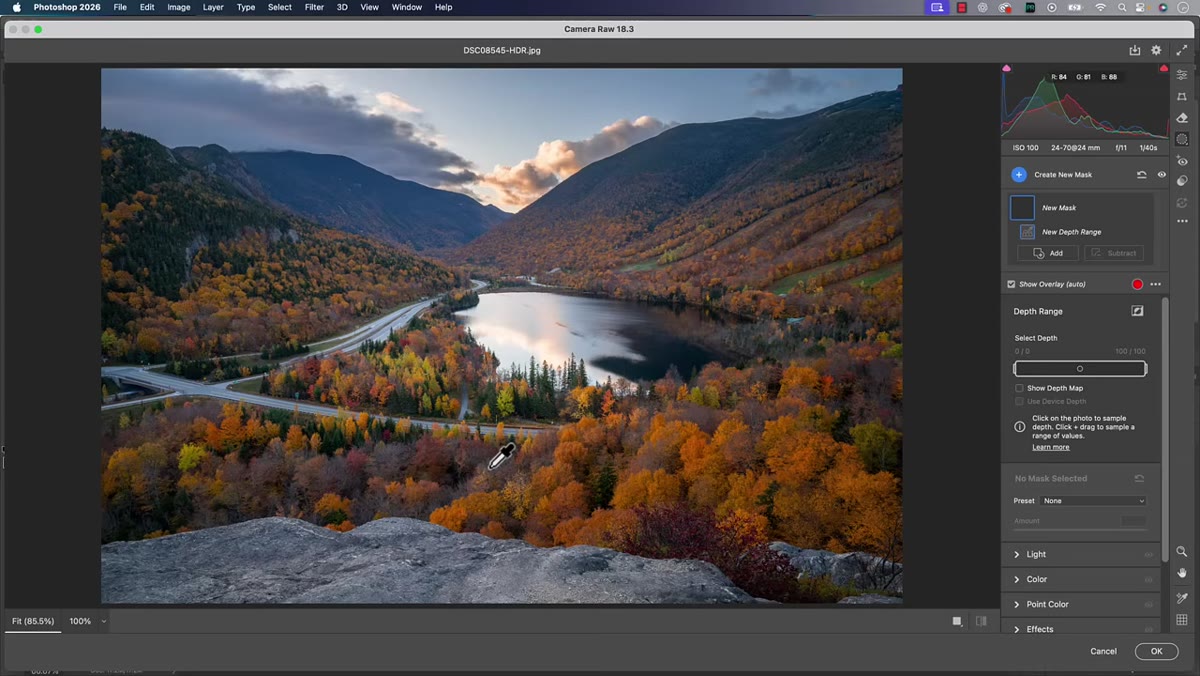The height and width of the screenshot is (676, 1200).
Task: Select the Crop and Geometry tool
Action: point(1182,97)
